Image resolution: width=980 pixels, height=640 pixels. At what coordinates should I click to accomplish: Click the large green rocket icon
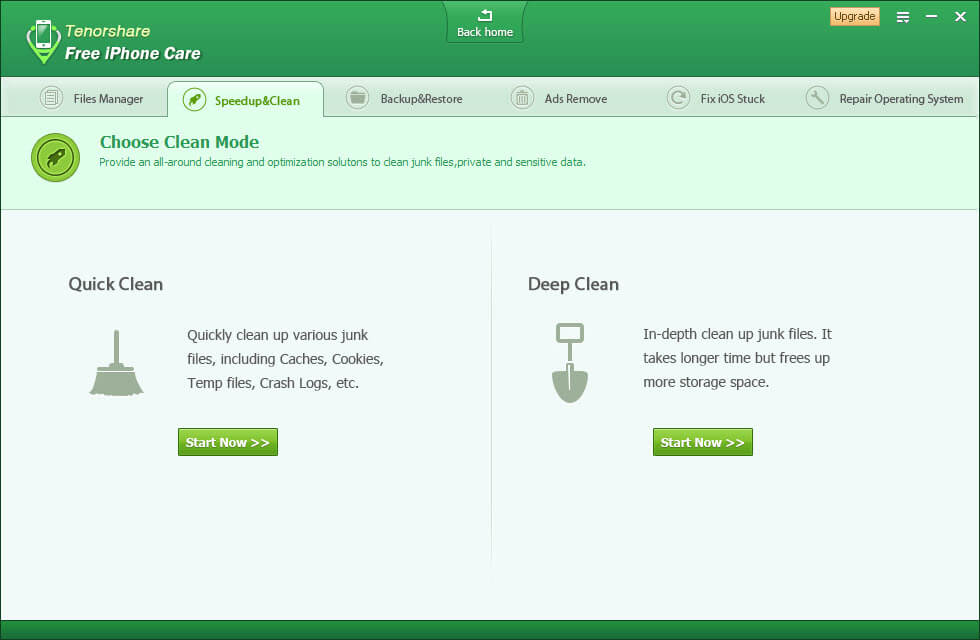56,158
